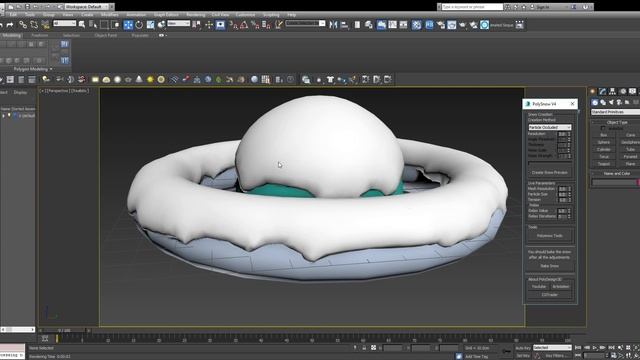Open the Motion command panel tab
The height and width of the screenshot is (360, 640).
pos(622,91)
